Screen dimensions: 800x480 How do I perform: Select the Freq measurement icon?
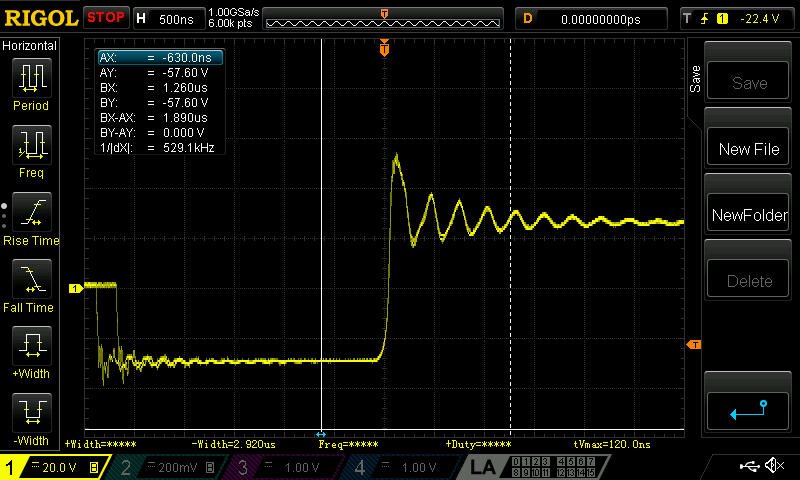(x=32, y=144)
